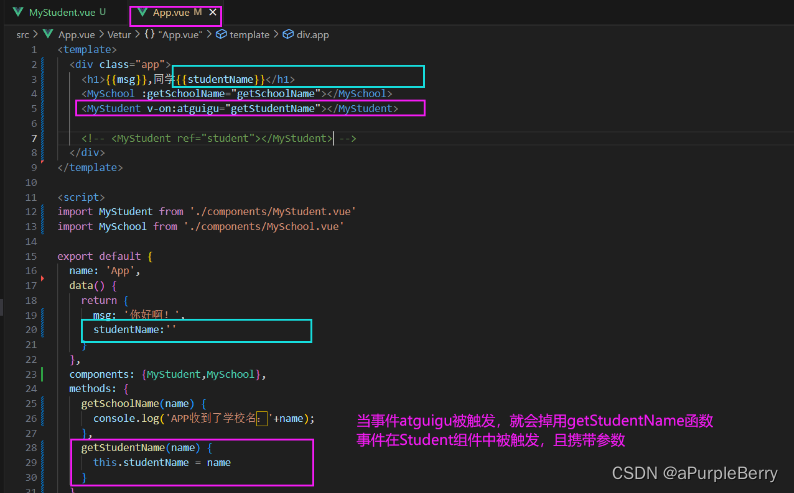
Task: Click the data() function declaration
Action: pos(93,285)
